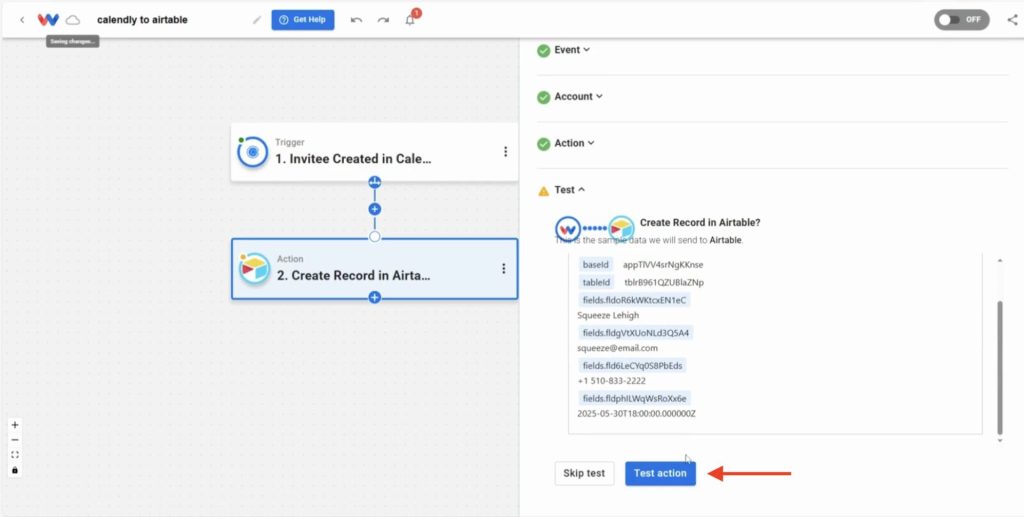Click the cloud save status icon
The width and height of the screenshot is (1024, 517).
tap(73, 20)
